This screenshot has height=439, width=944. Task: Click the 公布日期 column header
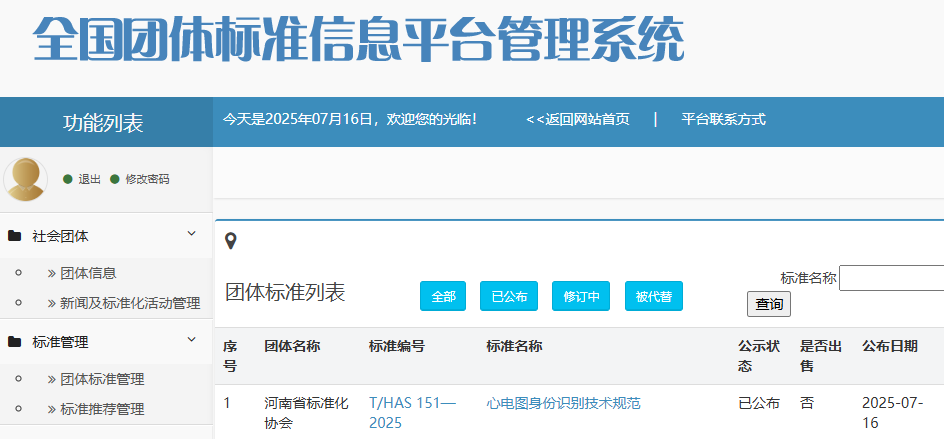pos(890,346)
